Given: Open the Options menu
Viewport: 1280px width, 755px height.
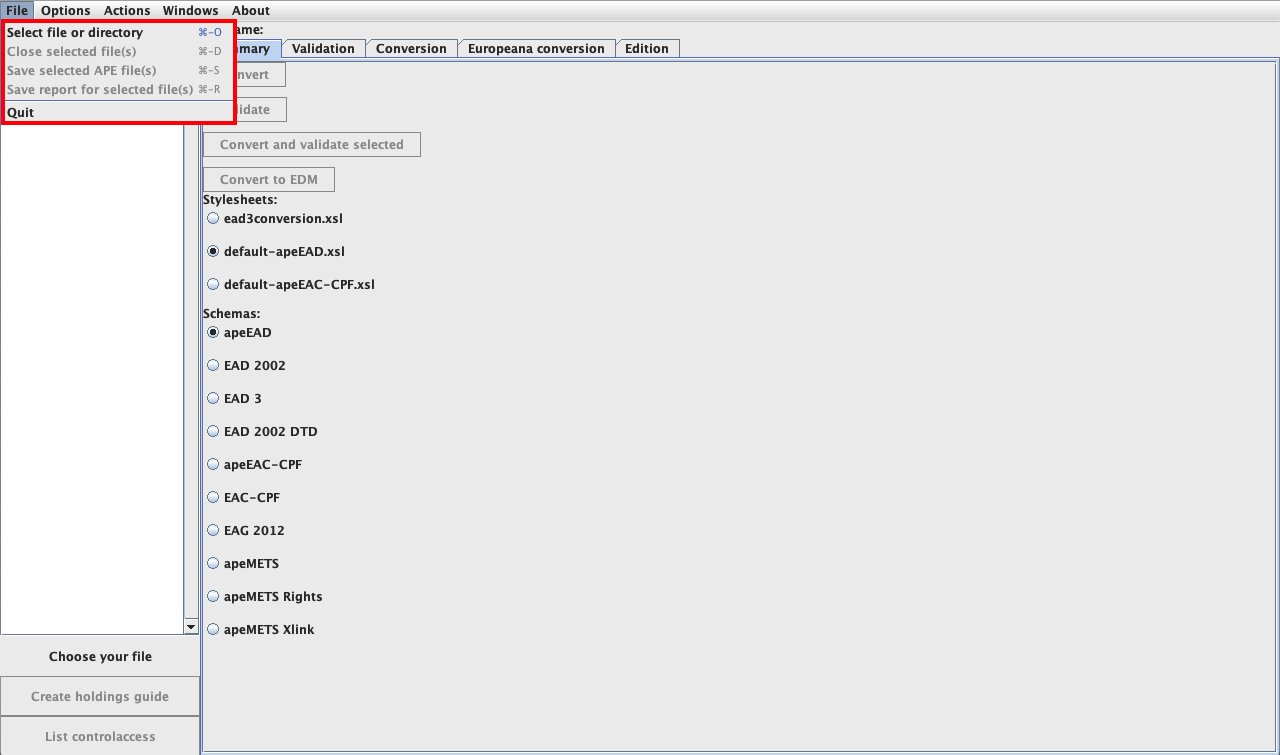Looking at the screenshot, I should 66,10.
